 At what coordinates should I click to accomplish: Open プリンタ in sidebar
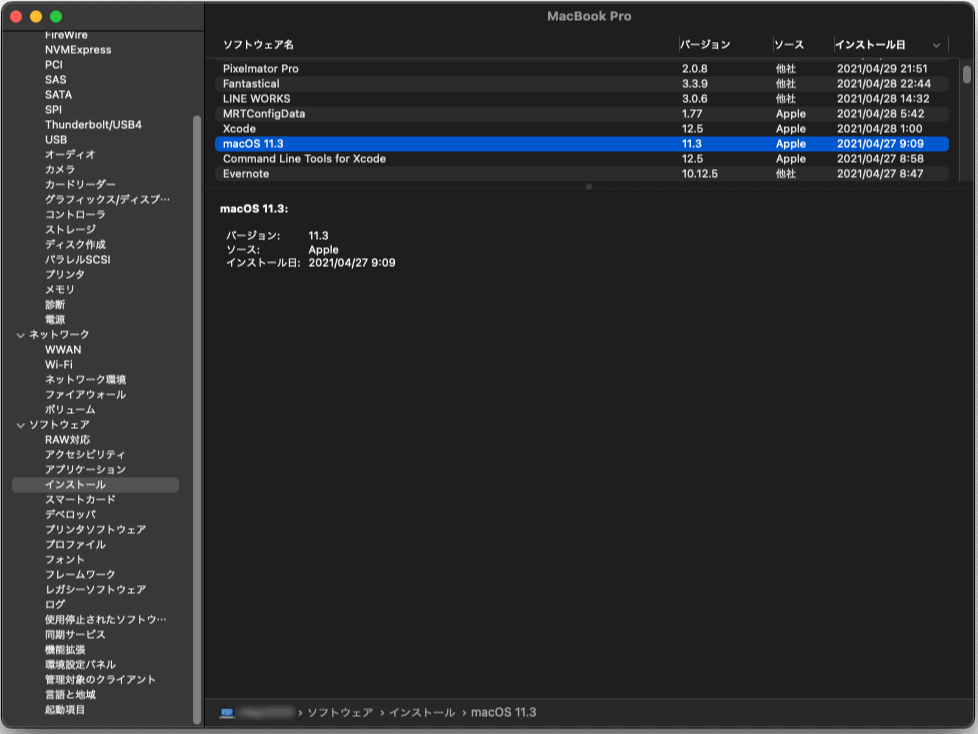65,274
